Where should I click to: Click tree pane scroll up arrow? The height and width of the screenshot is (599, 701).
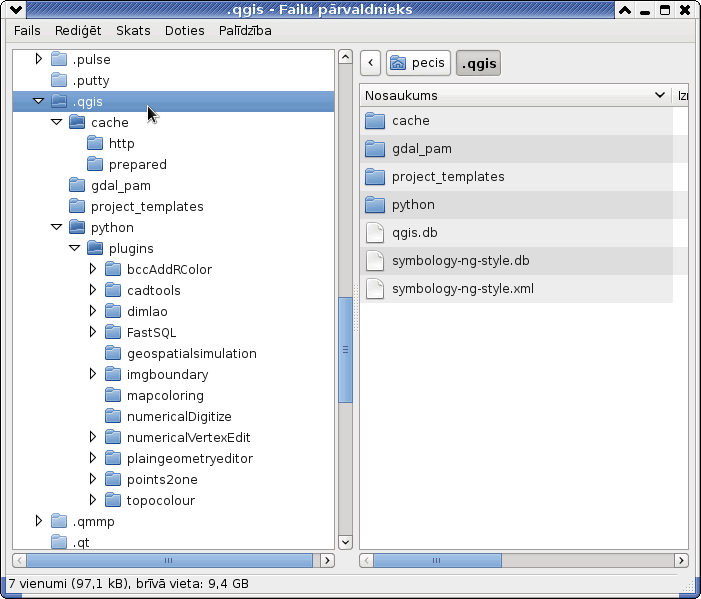tap(345, 57)
